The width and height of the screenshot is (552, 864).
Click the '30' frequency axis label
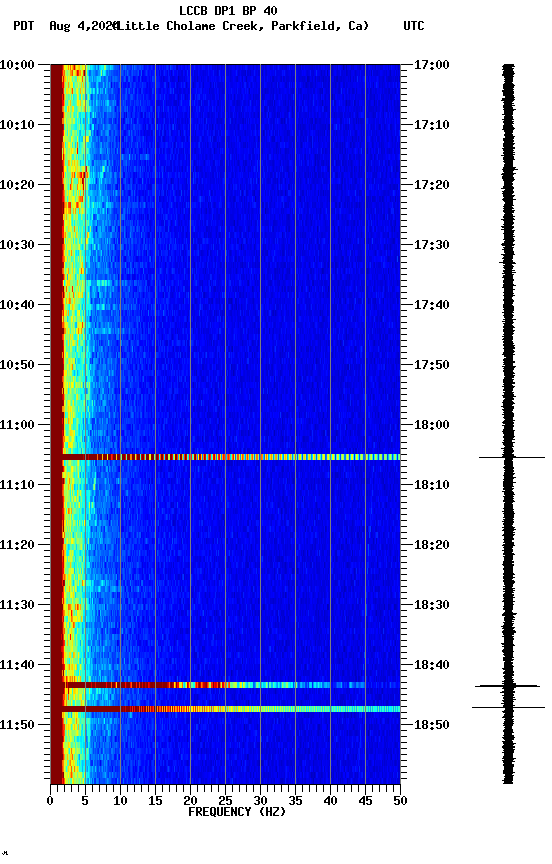coord(260,801)
